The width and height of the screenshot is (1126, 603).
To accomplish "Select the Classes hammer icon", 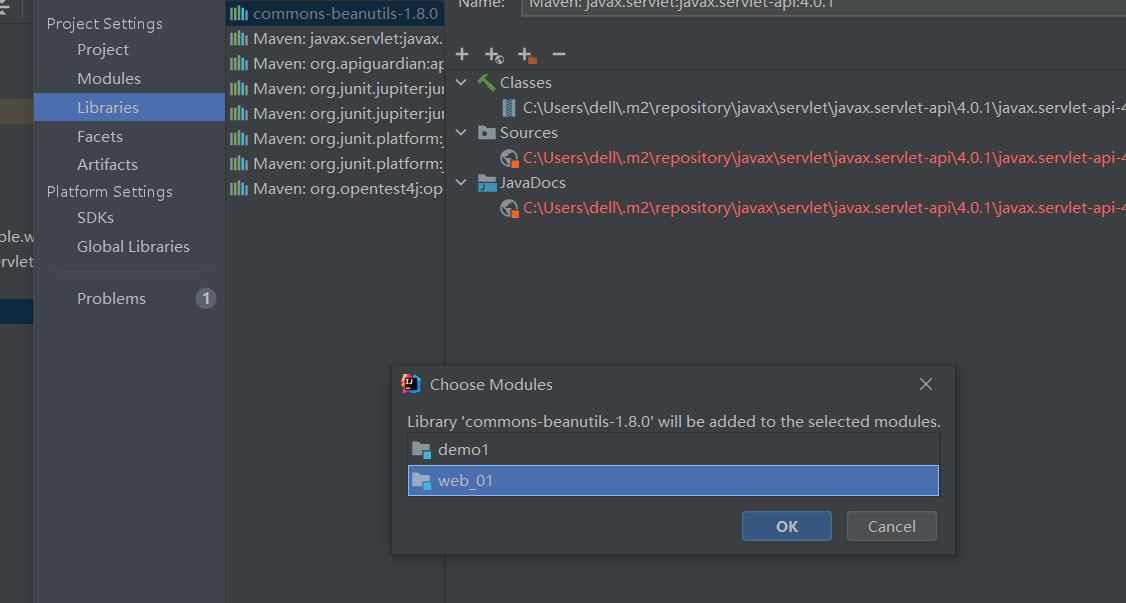I will click(x=486, y=83).
